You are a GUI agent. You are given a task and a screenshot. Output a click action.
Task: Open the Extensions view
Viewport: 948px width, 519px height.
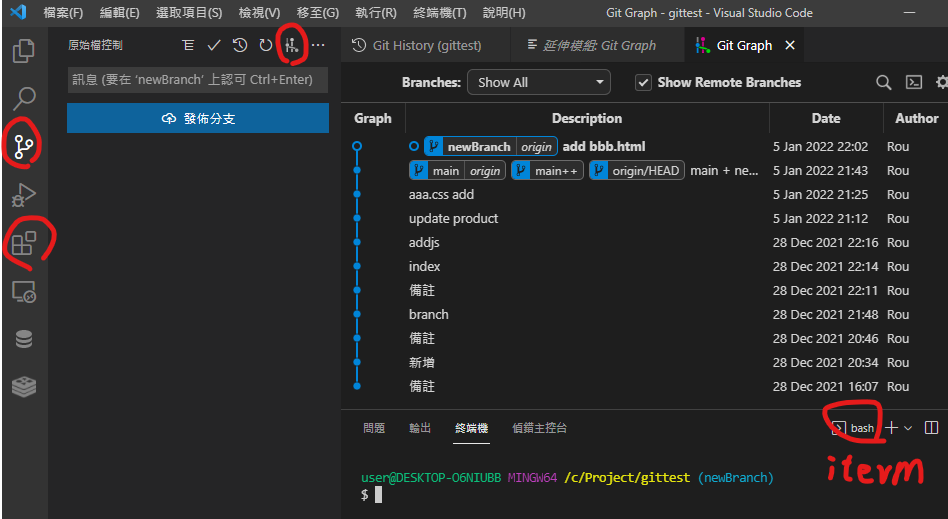pyautogui.click(x=24, y=243)
